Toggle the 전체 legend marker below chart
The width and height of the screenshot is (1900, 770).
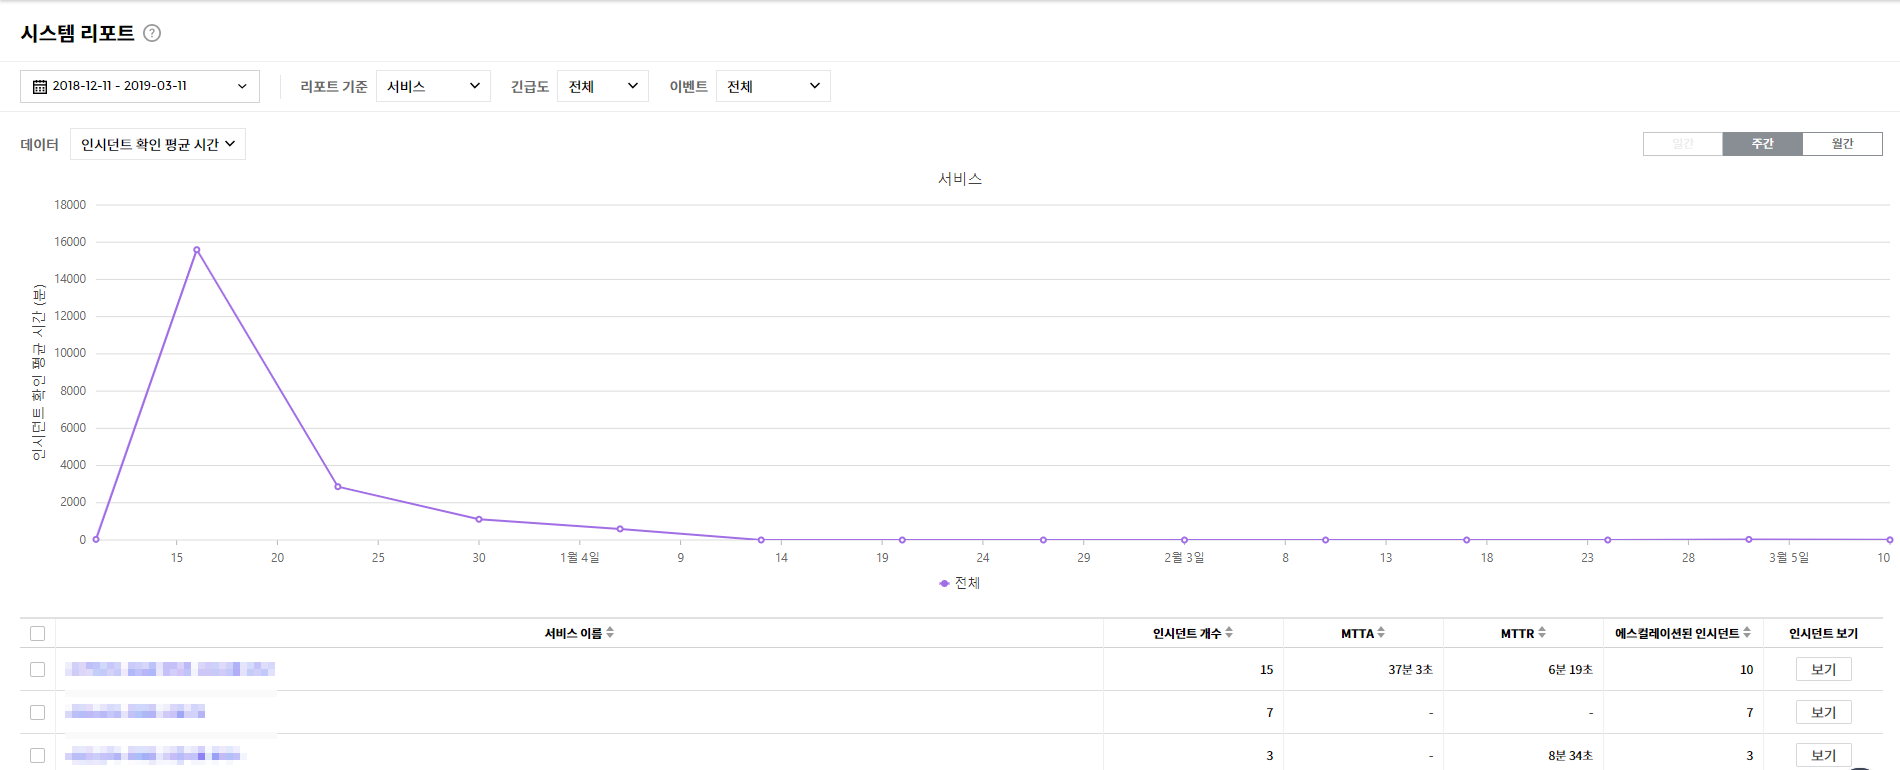pyautogui.click(x=944, y=583)
